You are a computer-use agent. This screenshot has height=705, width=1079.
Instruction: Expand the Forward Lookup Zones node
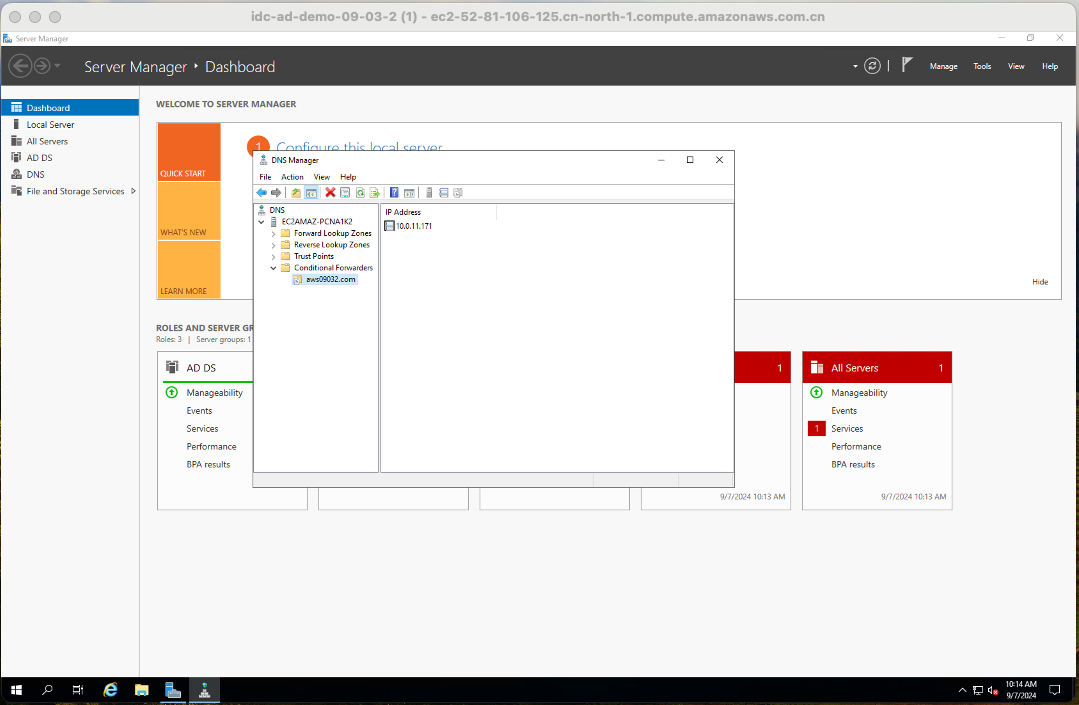coord(273,232)
